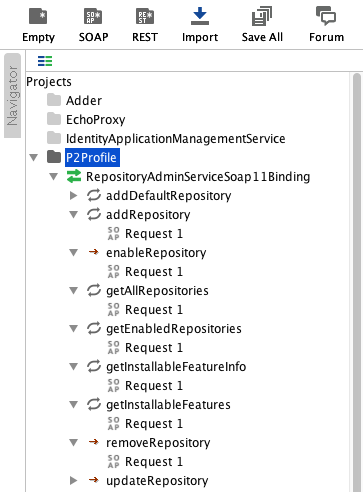Open Request 1 under getInstallableFeatures
The image size is (363, 492).
click(x=154, y=424)
